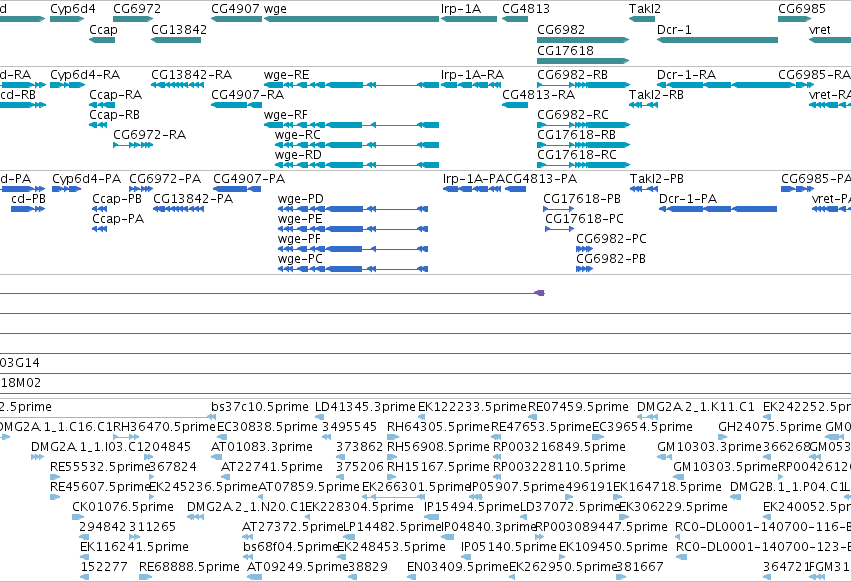Click the CG6982-PB protein label
The width and height of the screenshot is (851, 582).
coord(611,259)
